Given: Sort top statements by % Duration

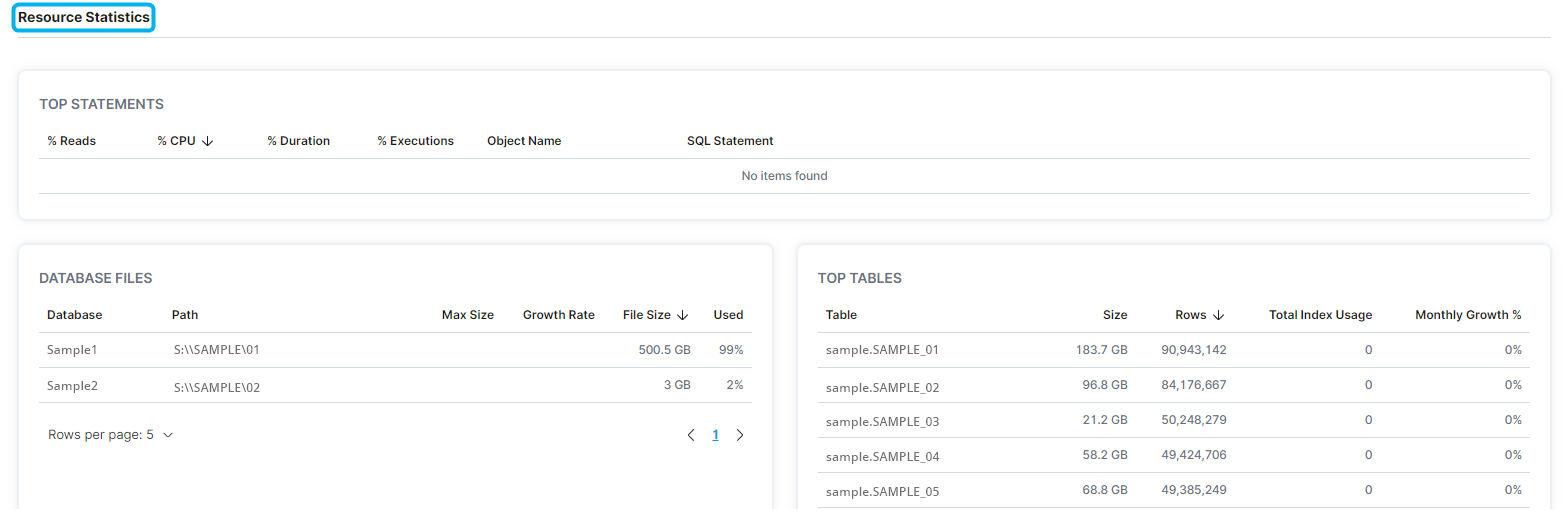Looking at the screenshot, I should tap(298, 141).
